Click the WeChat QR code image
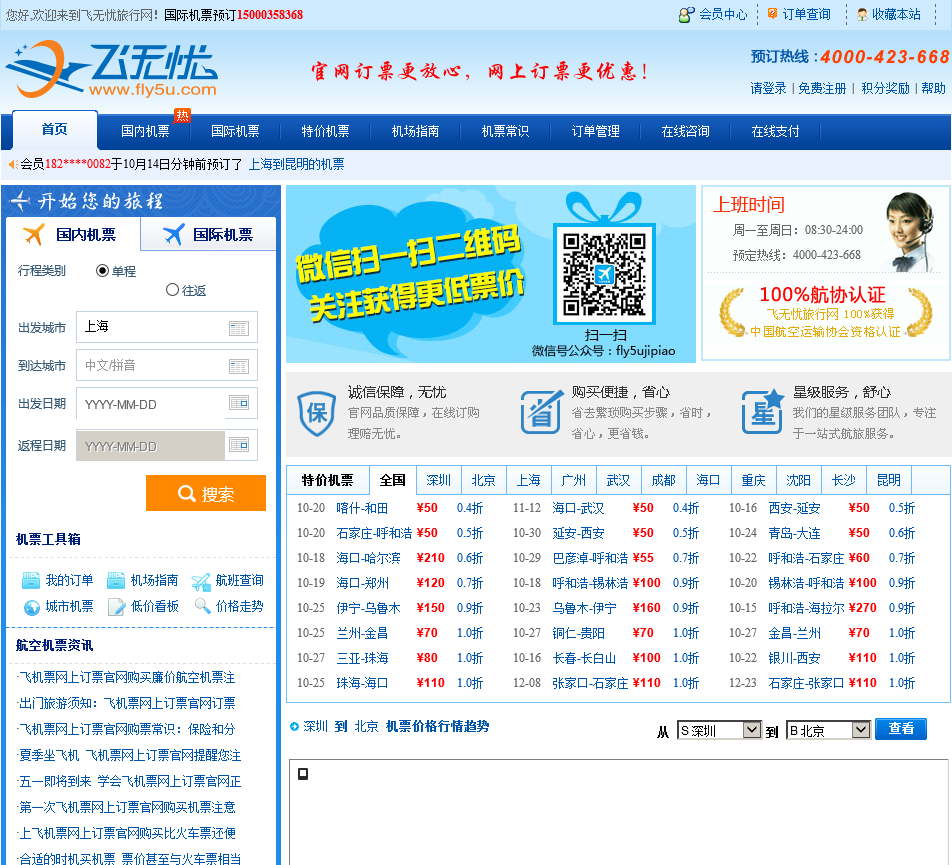This screenshot has width=952, height=865. click(x=604, y=274)
